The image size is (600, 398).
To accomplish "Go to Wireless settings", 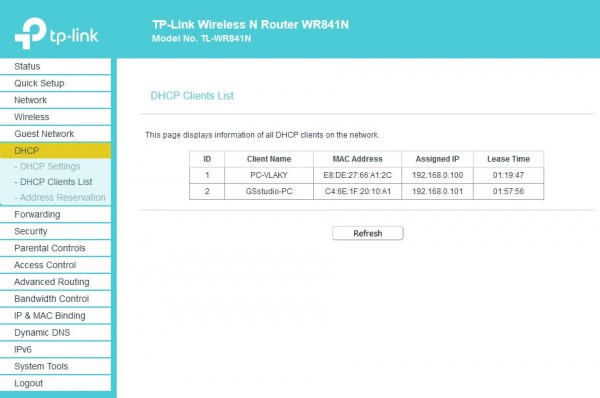I will pyautogui.click(x=55, y=117).
